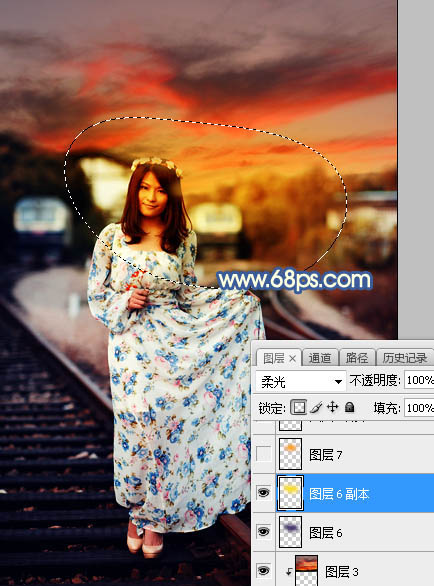Hide 图层 6 using its eye icon

coord(264,532)
